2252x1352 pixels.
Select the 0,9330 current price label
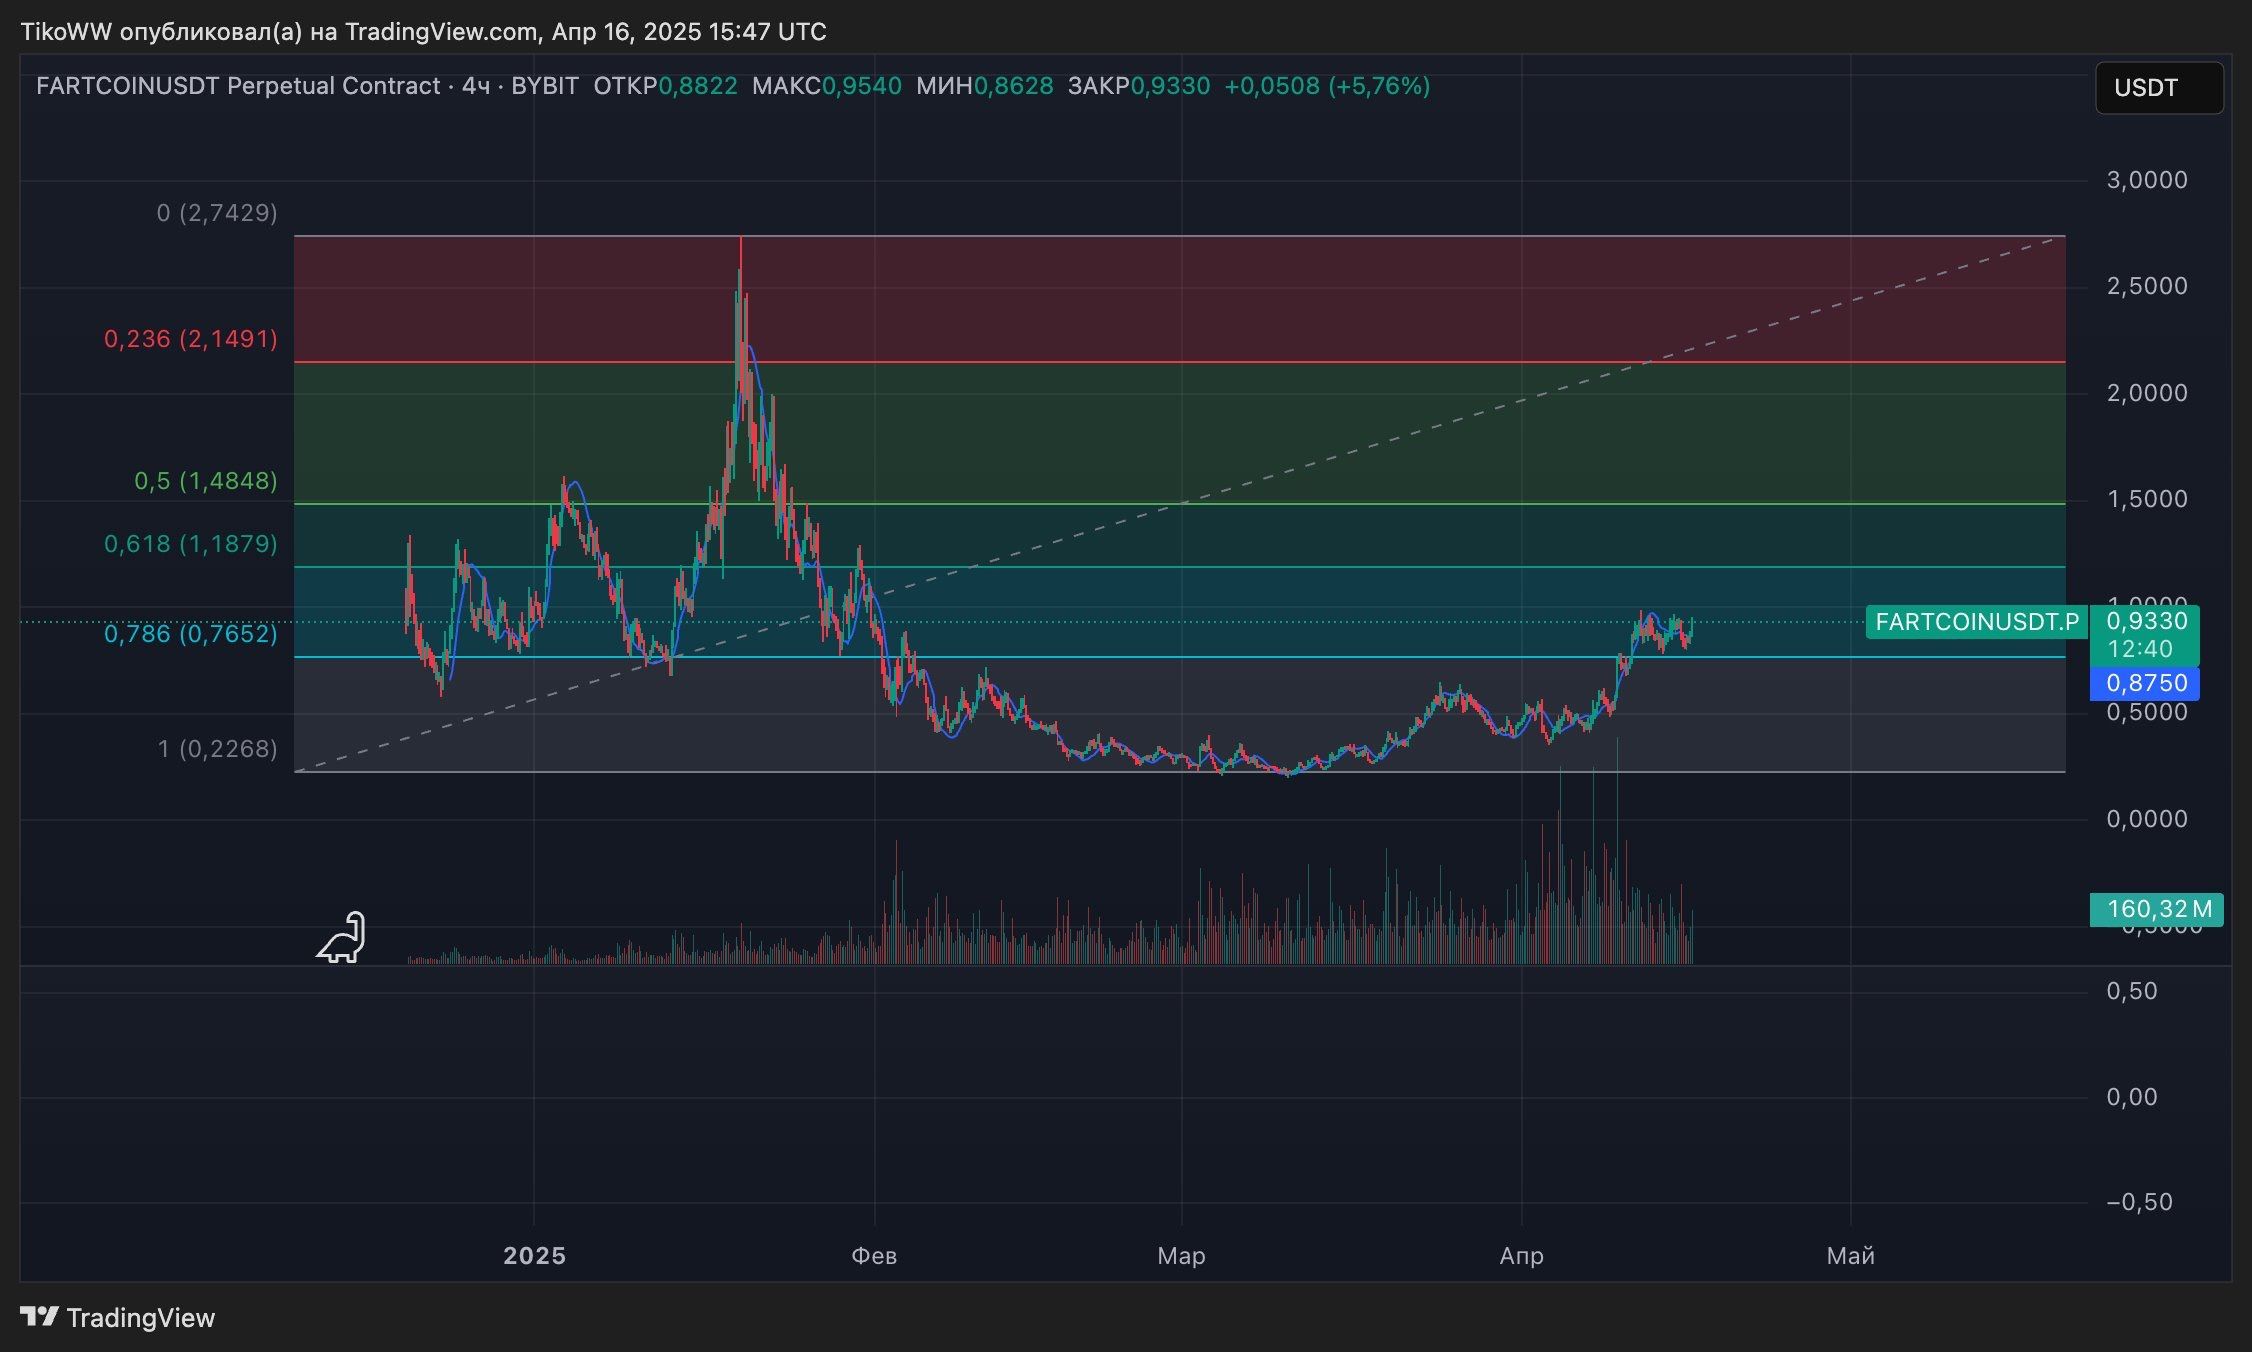click(x=2146, y=621)
